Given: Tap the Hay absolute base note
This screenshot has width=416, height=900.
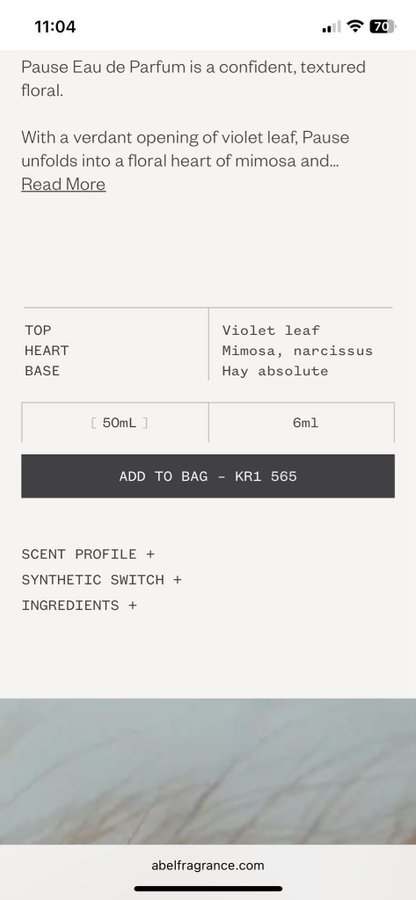Looking at the screenshot, I should tap(275, 371).
